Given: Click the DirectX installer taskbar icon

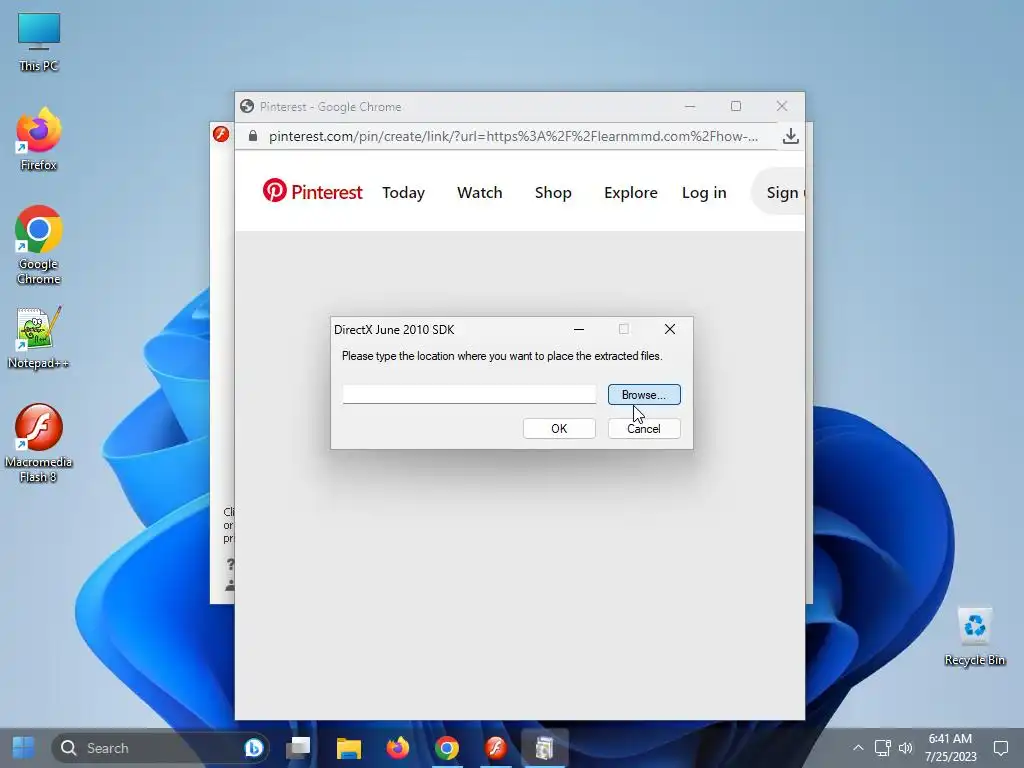Looking at the screenshot, I should coord(545,748).
